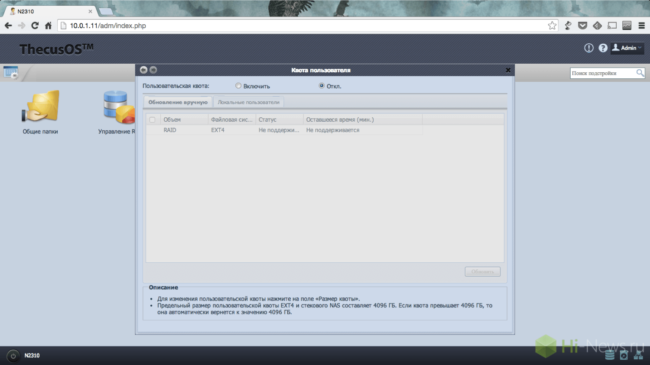The image size is (650, 365).
Task: Click the browser back arrow
Action: tap(8, 26)
